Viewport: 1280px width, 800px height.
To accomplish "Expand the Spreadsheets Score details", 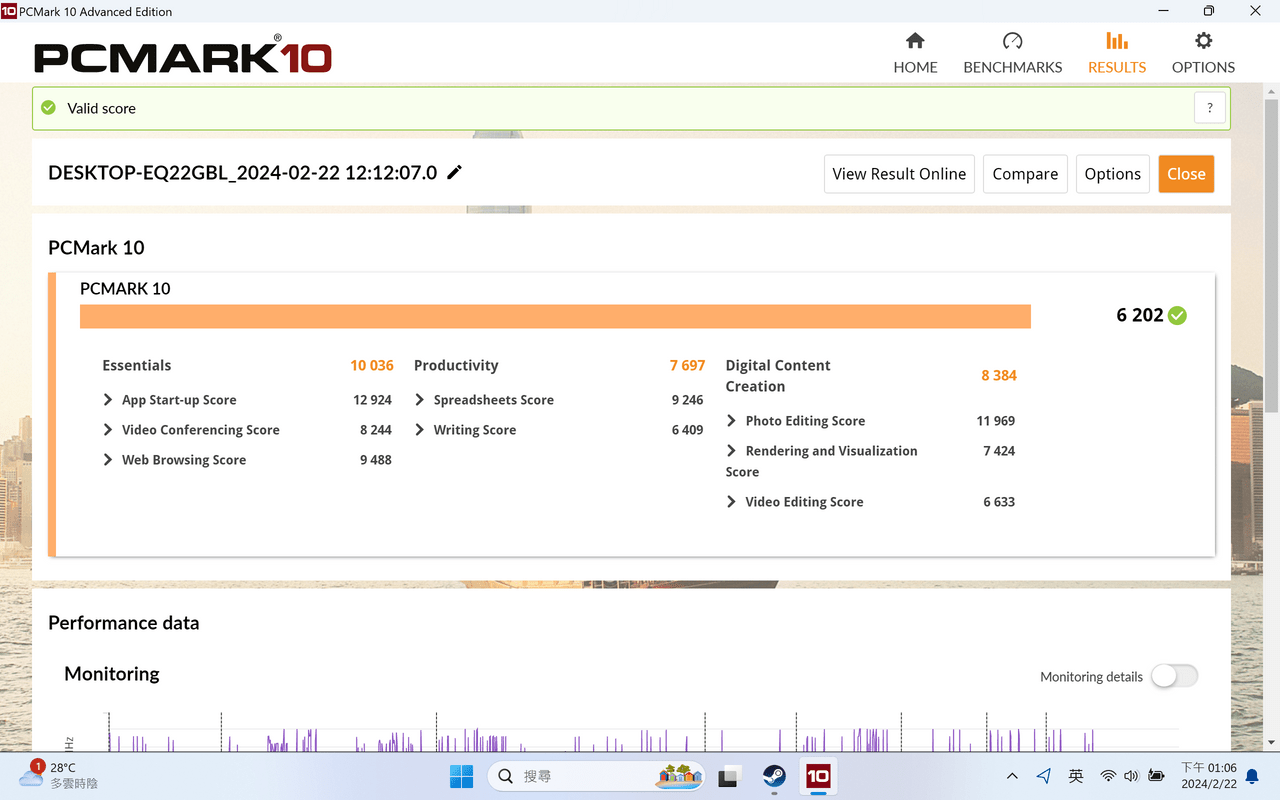I will (421, 400).
